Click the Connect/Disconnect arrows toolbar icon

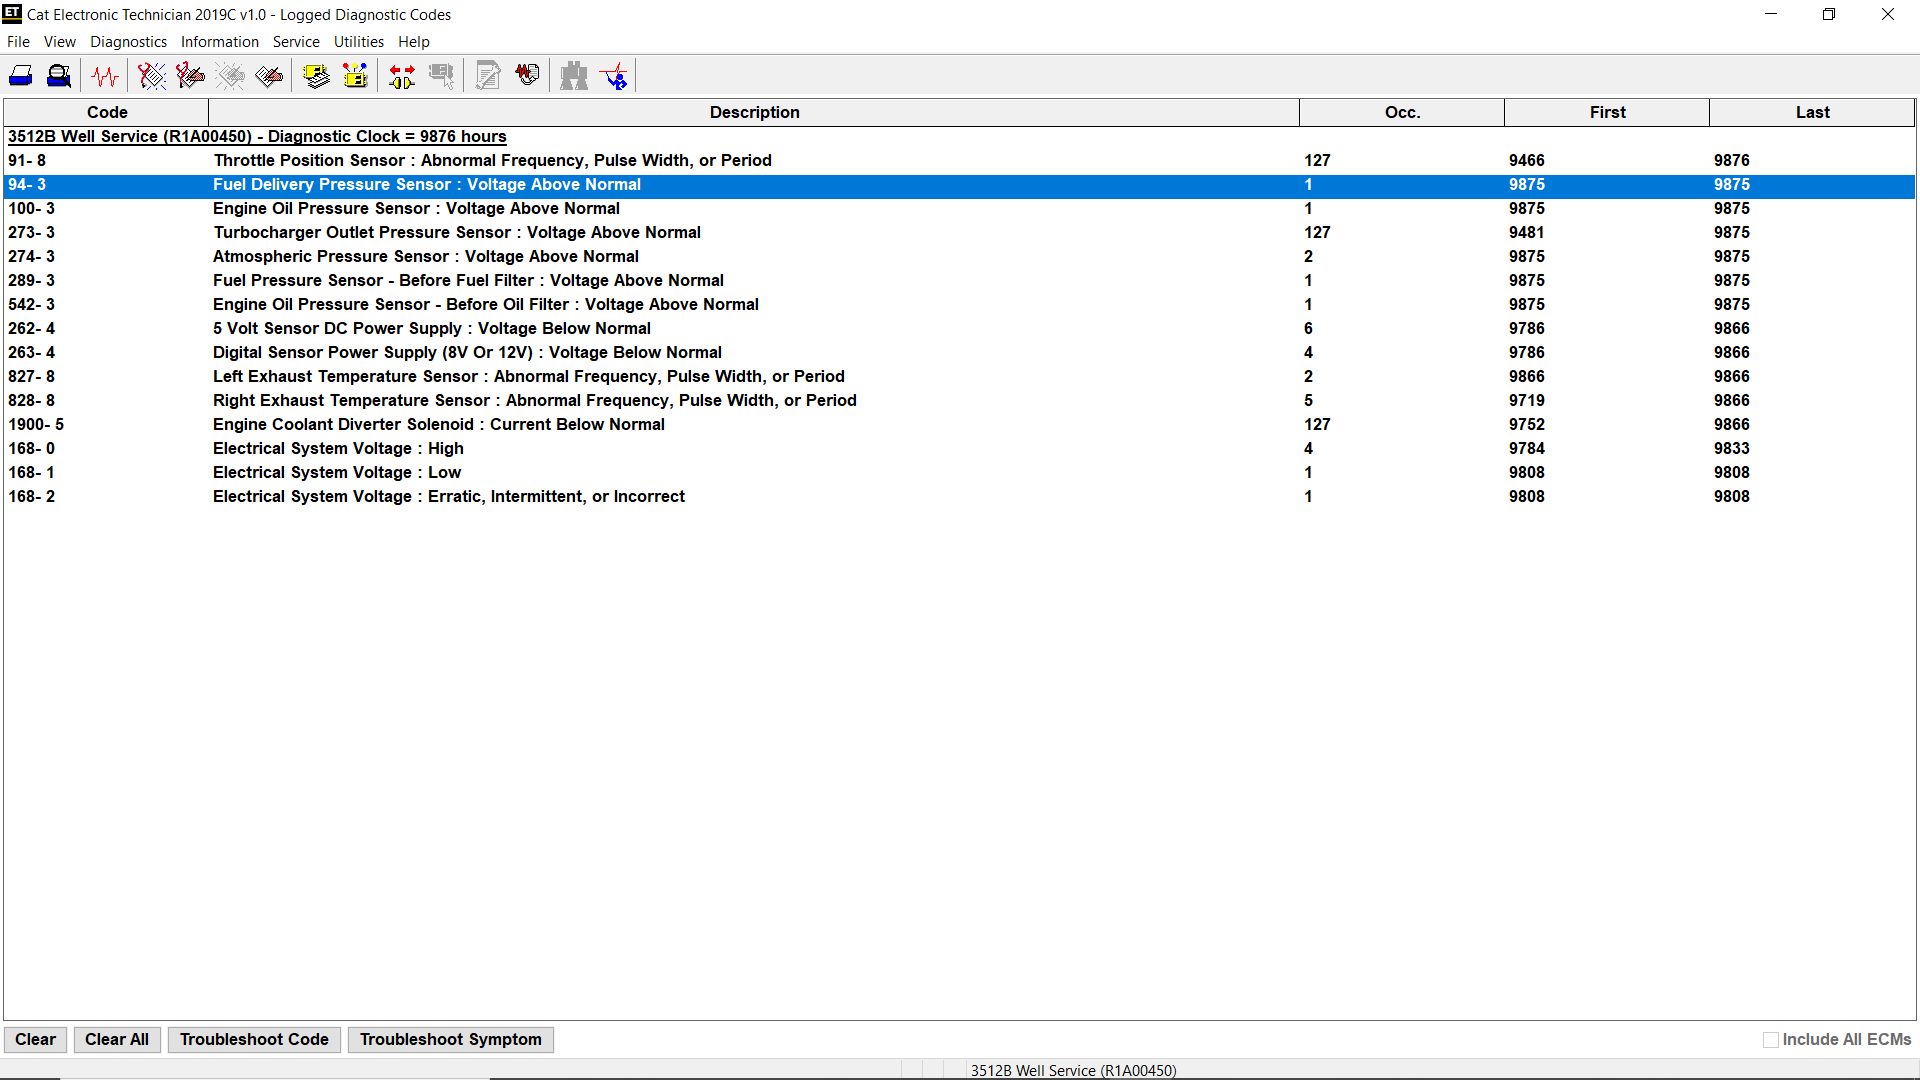tap(401, 75)
